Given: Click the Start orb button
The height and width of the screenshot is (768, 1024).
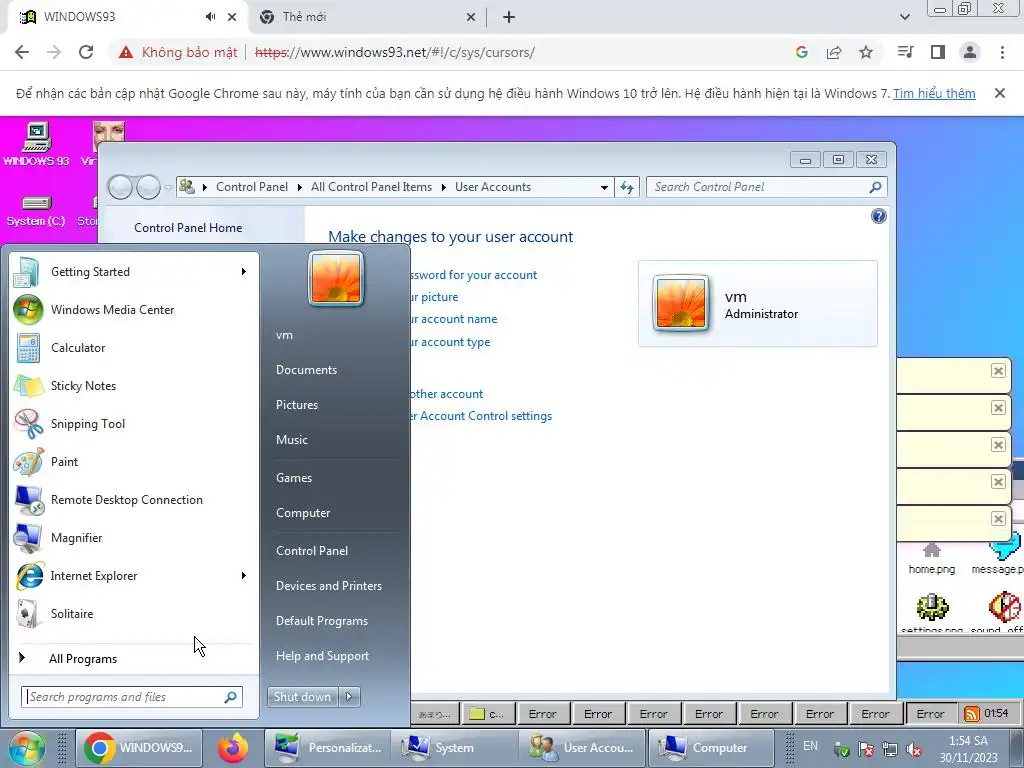Looking at the screenshot, I should [25, 748].
